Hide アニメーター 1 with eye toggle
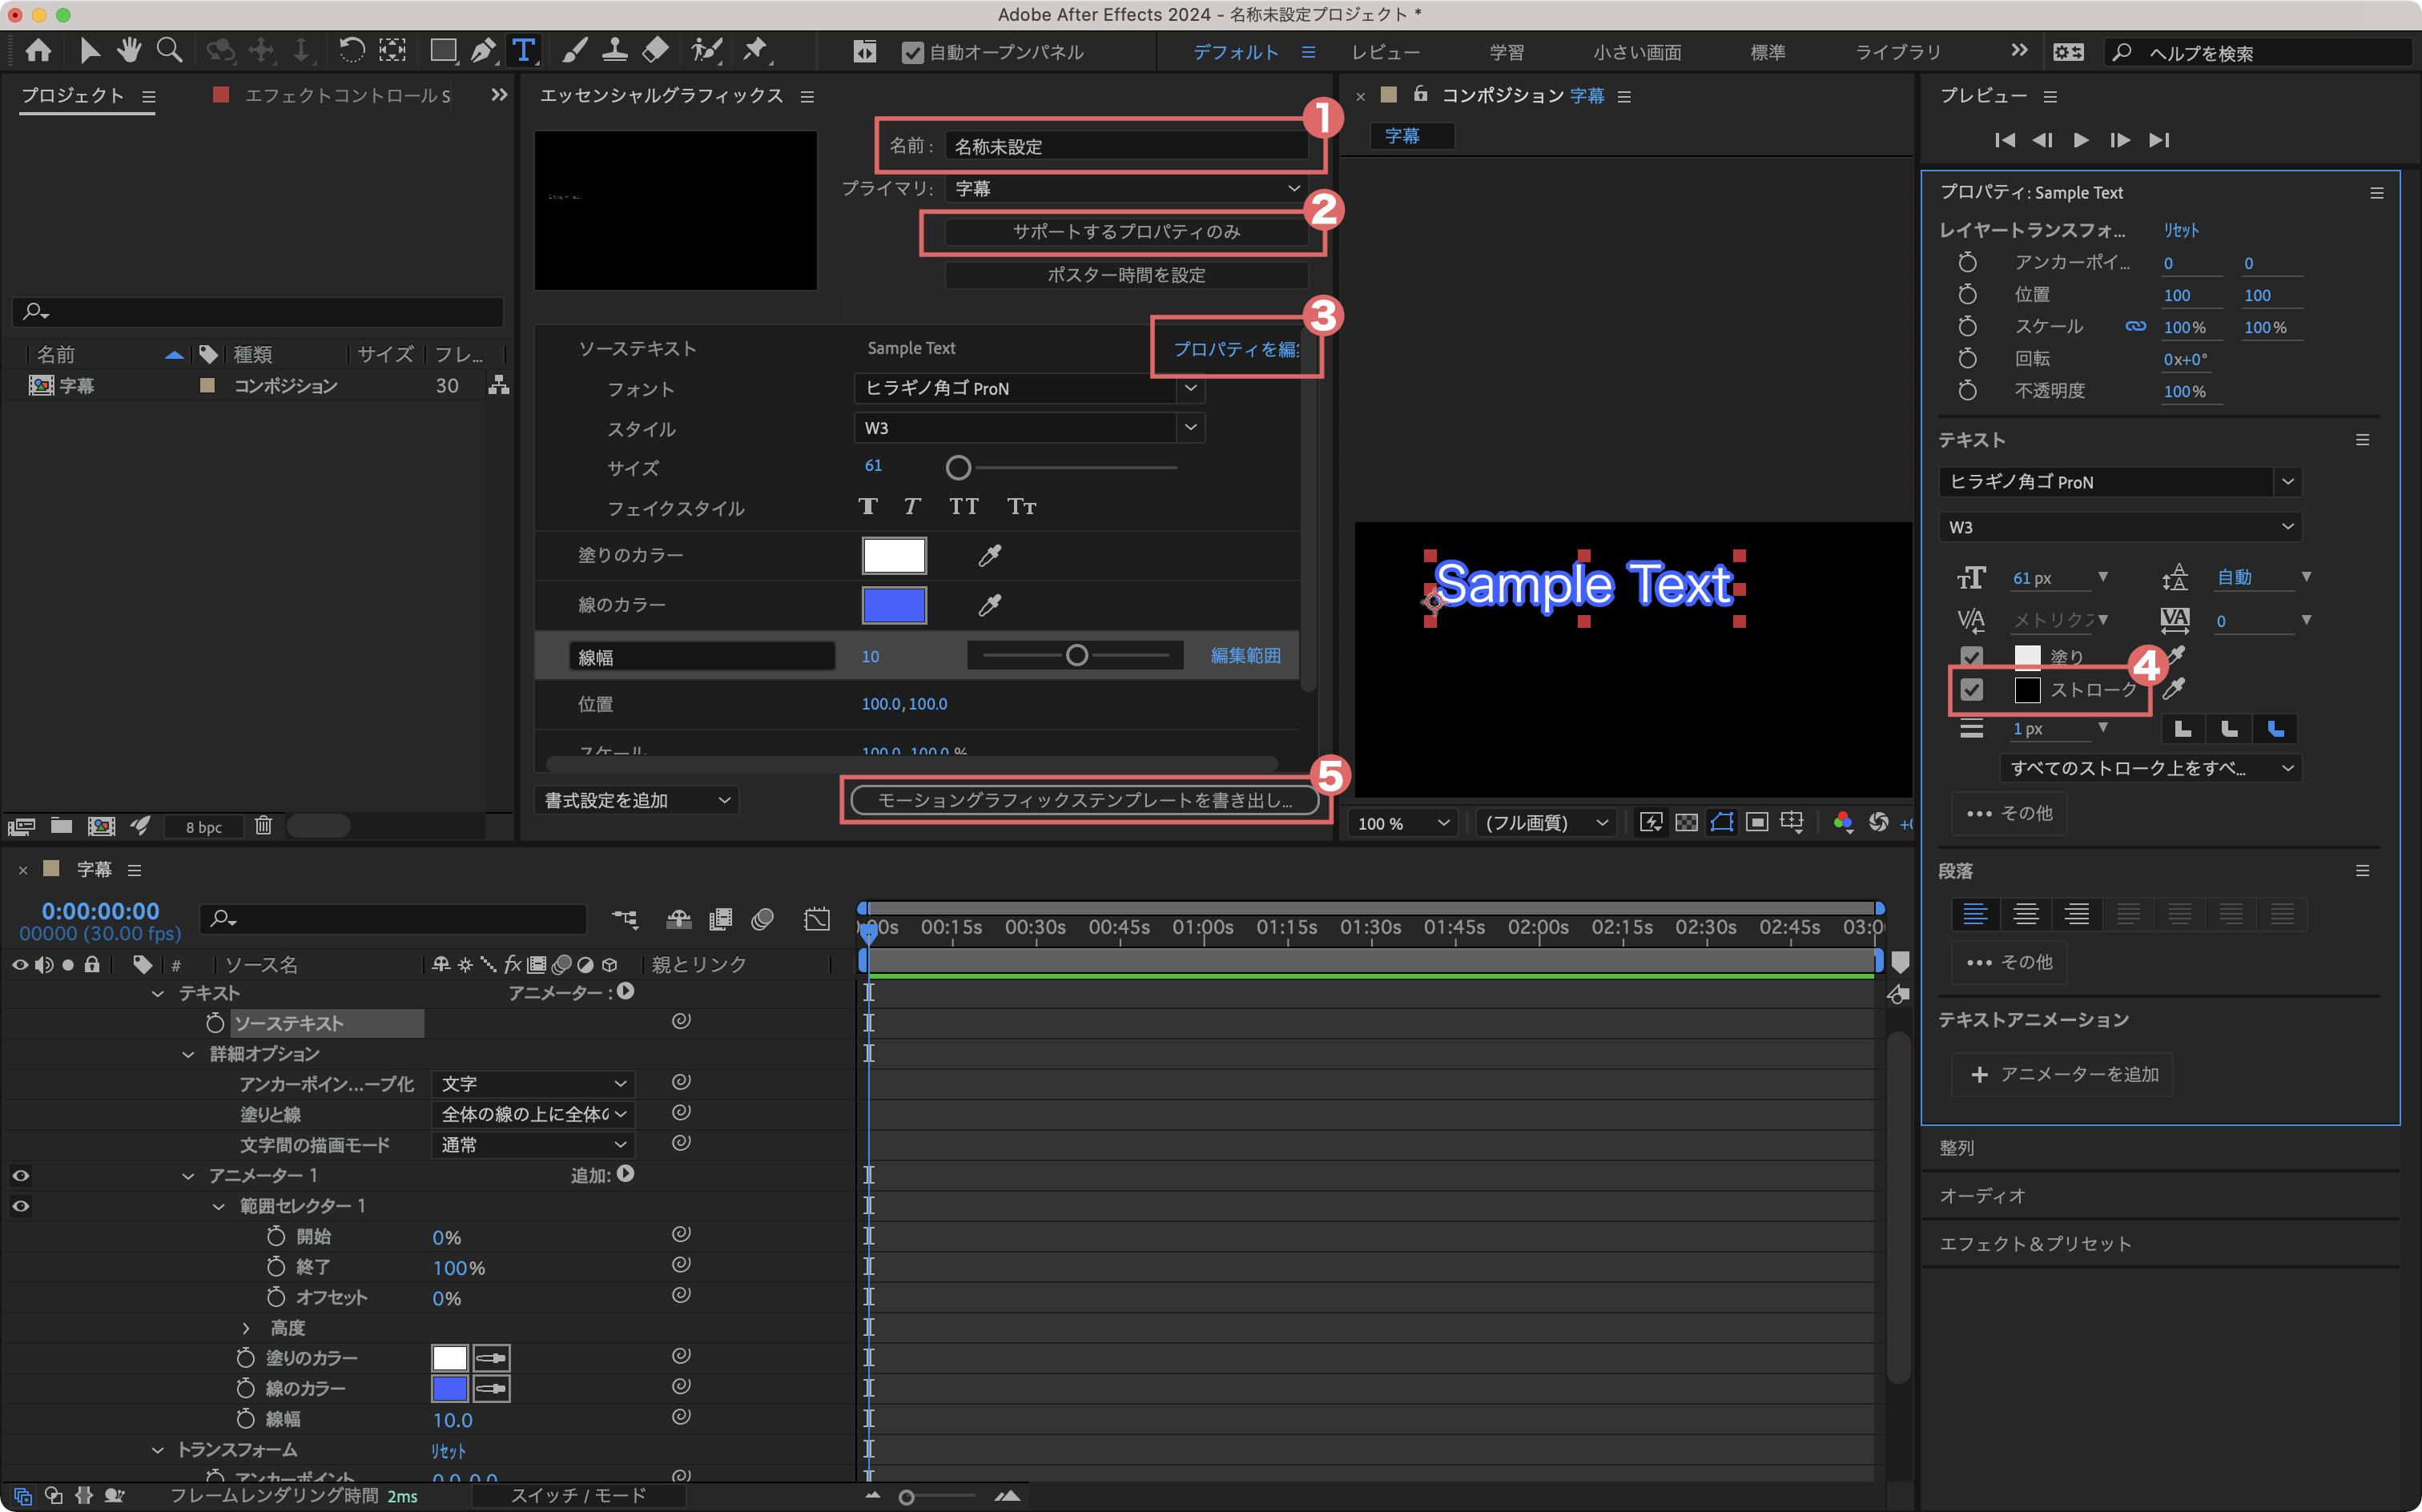The height and width of the screenshot is (1512, 2422). pyautogui.click(x=20, y=1175)
